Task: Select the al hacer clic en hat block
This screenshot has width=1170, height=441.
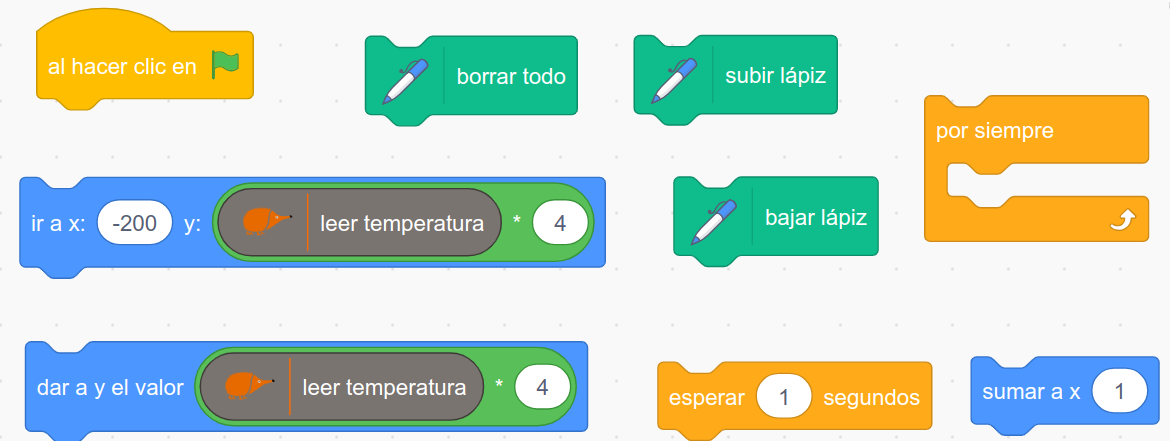Action: 145,66
